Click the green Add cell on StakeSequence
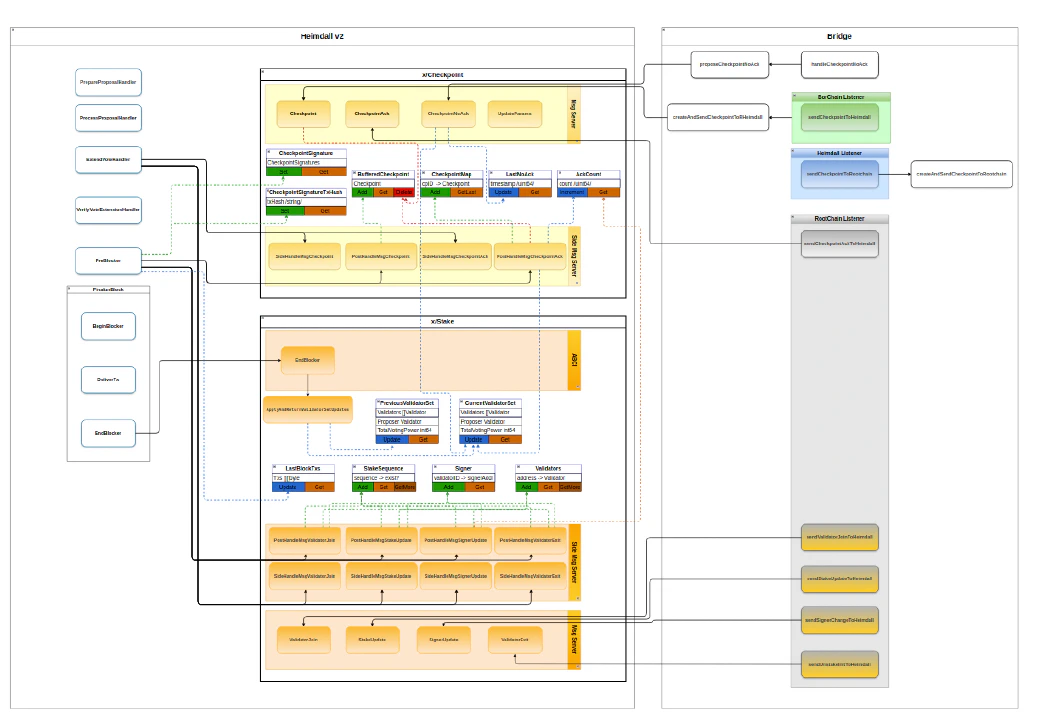1038x722 pixels. pos(364,487)
